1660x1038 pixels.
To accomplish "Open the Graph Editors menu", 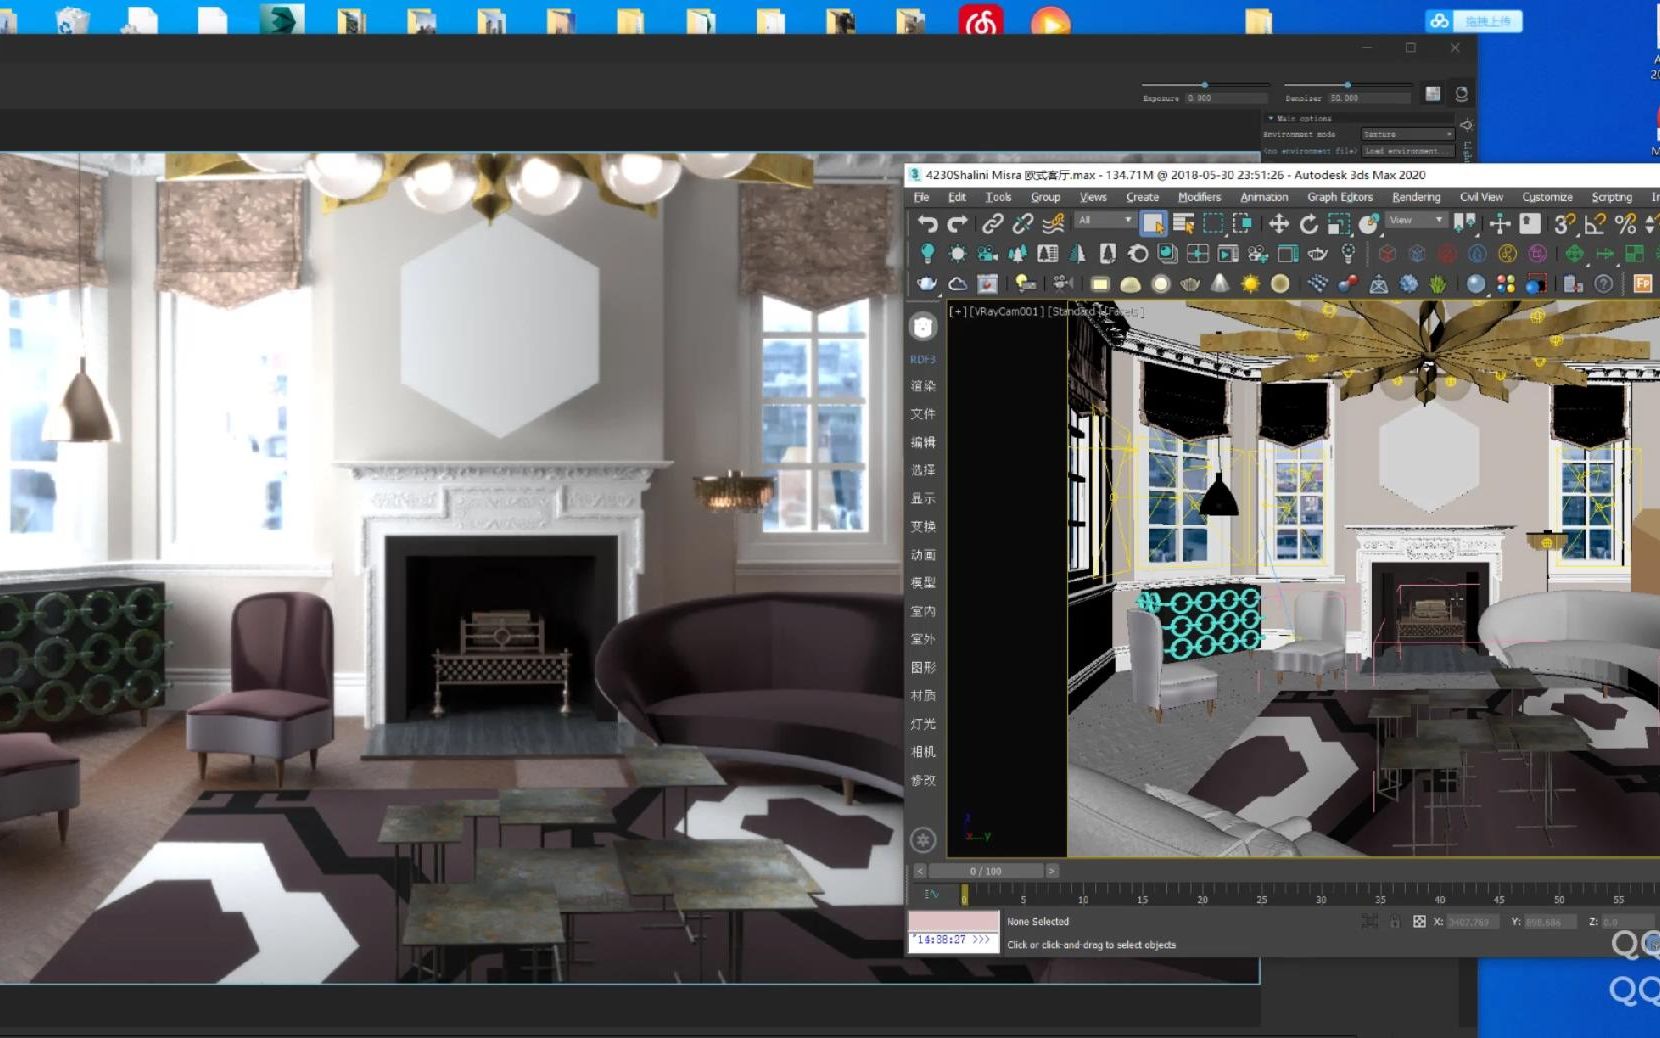I will (1338, 197).
